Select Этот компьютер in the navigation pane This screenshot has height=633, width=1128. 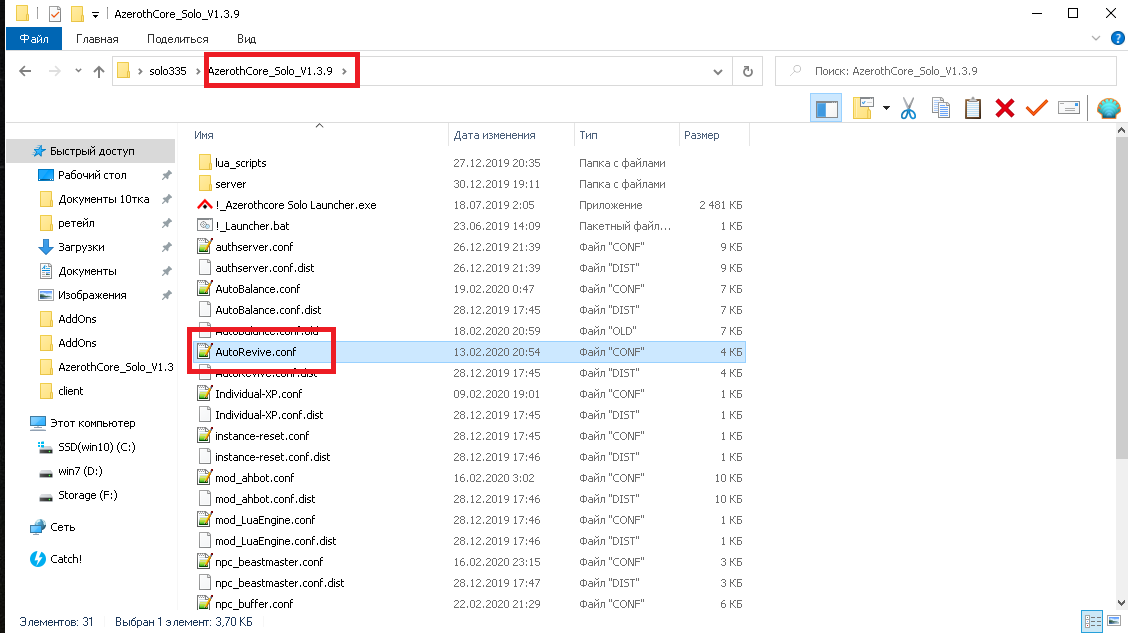coord(92,423)
